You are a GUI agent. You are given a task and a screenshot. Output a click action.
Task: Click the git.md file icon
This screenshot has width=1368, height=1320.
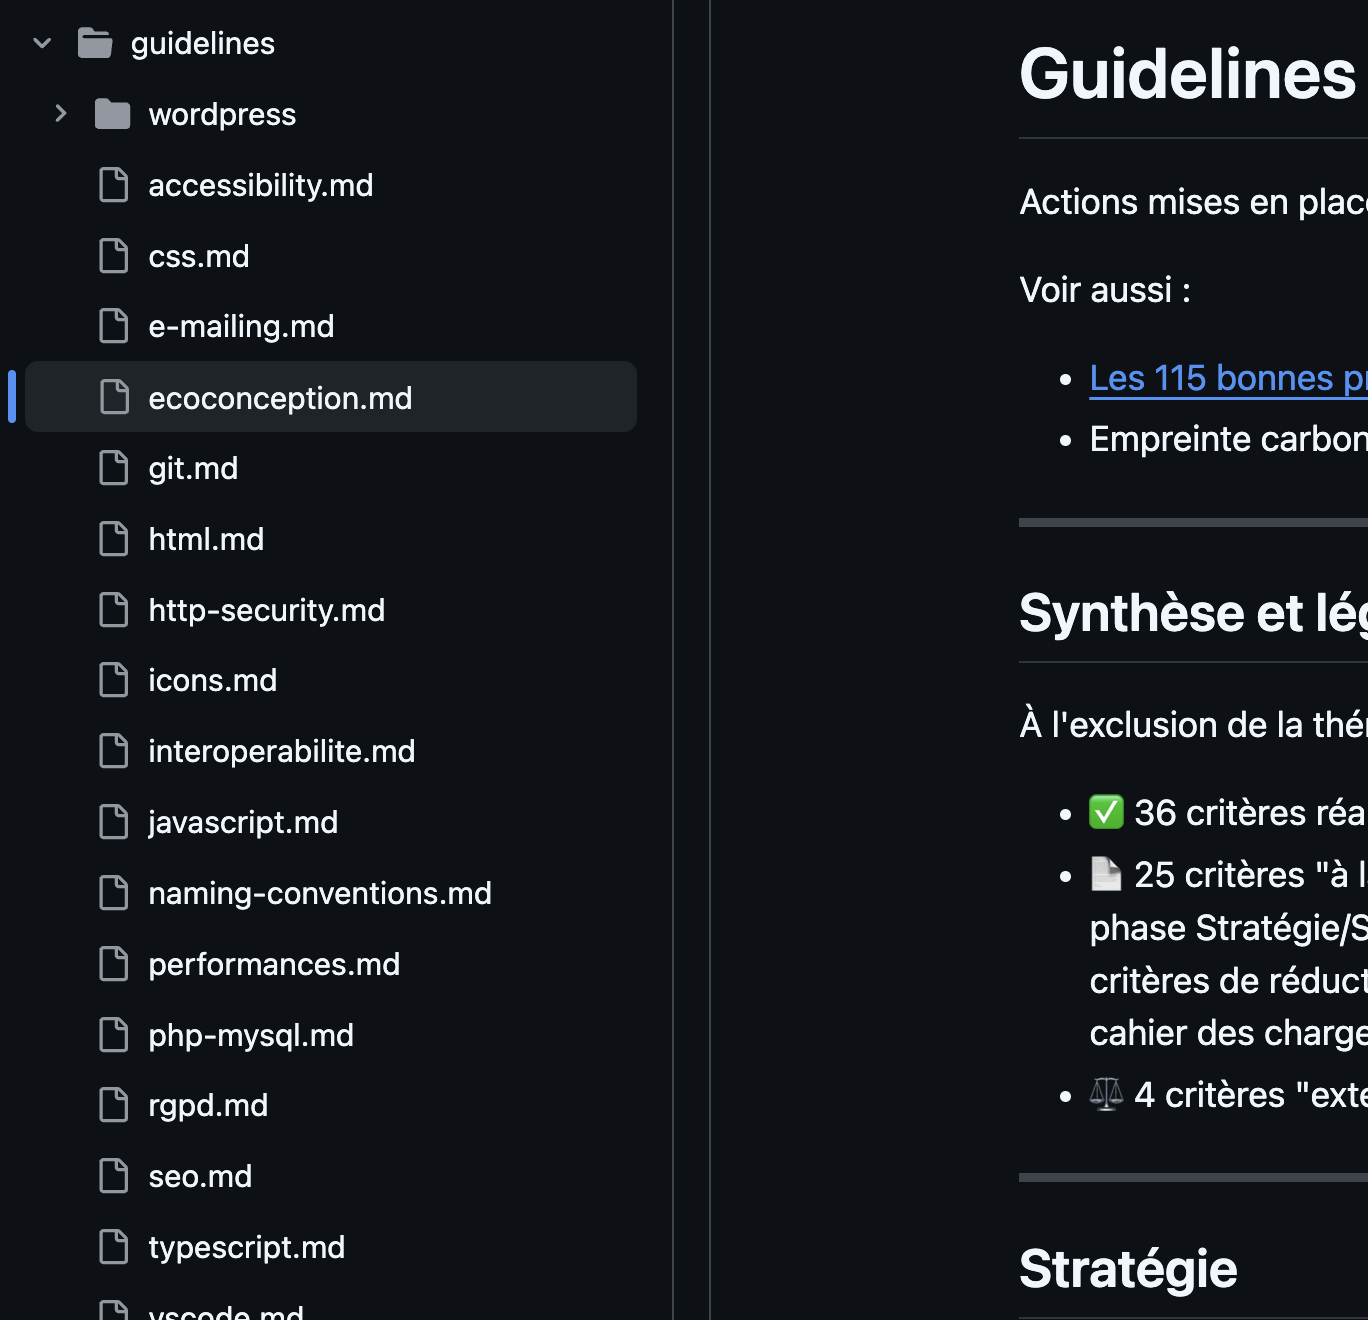click(114, 468)
